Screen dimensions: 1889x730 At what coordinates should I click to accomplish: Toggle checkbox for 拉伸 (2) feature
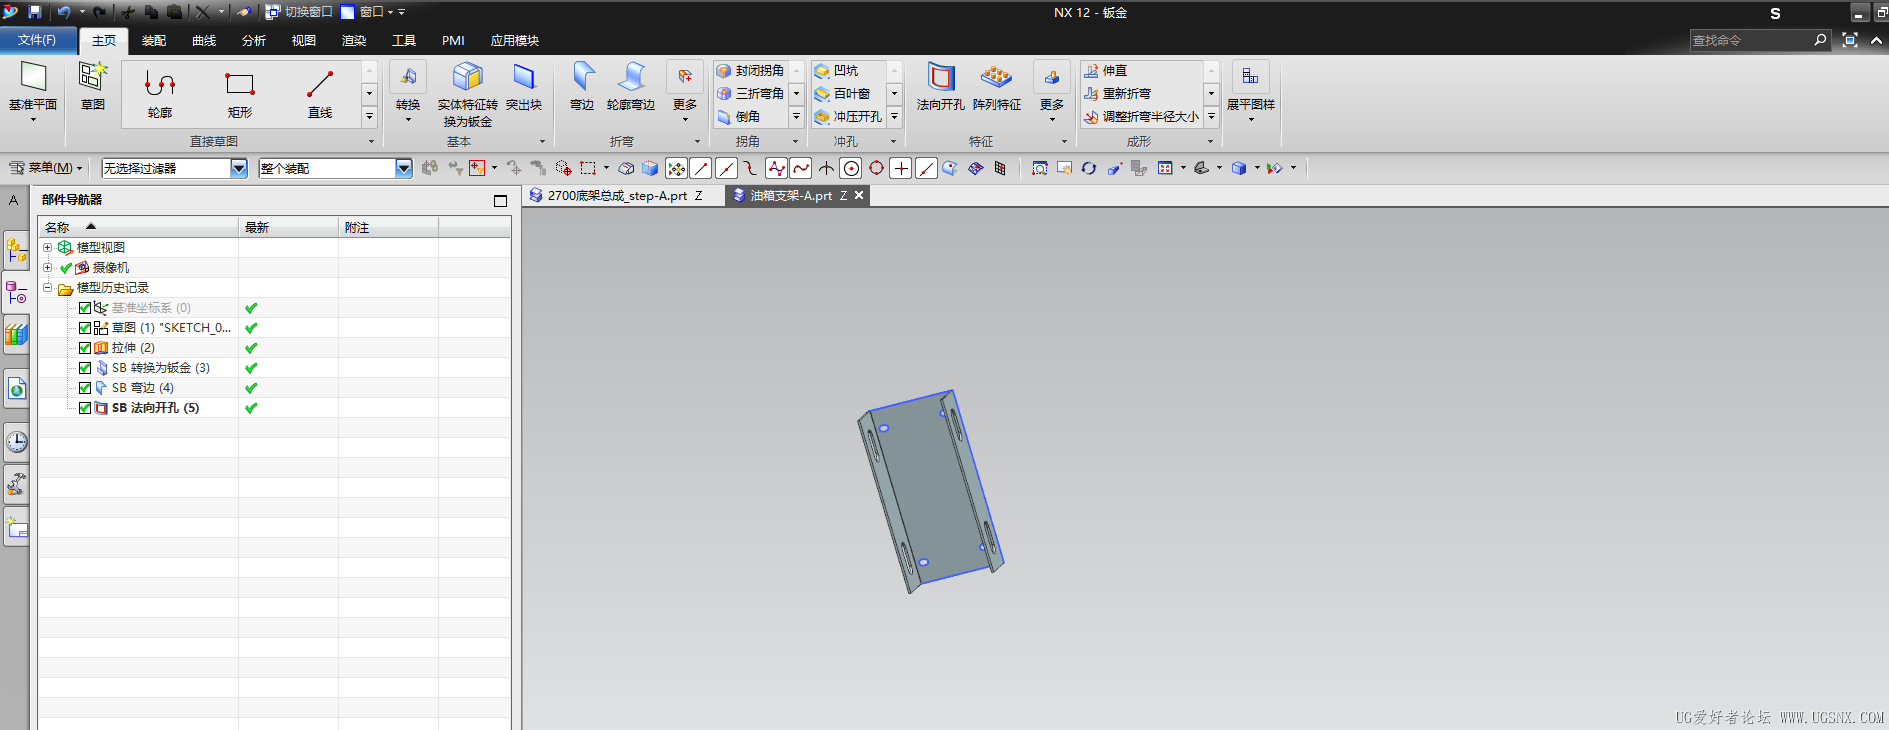click(85, 348)
